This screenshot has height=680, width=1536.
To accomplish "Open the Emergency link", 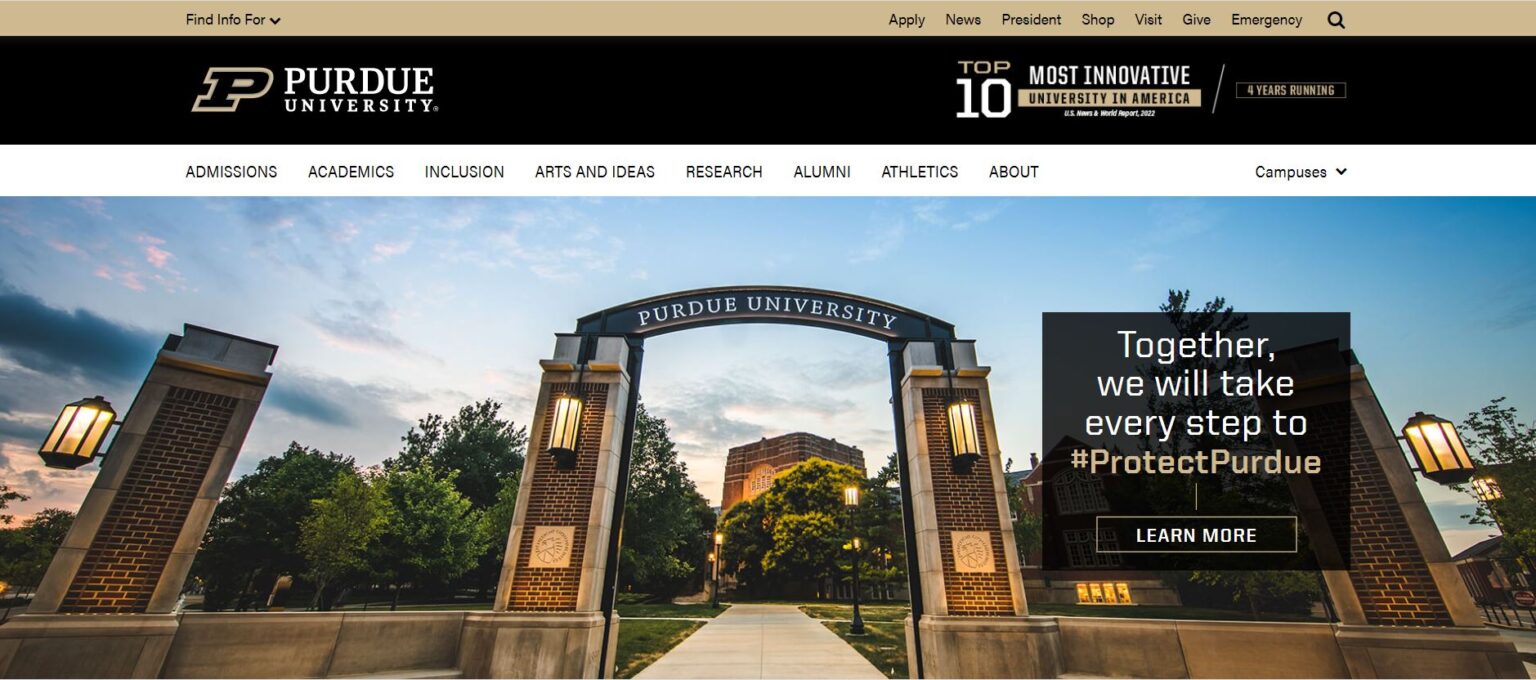I will point(1267,20).
